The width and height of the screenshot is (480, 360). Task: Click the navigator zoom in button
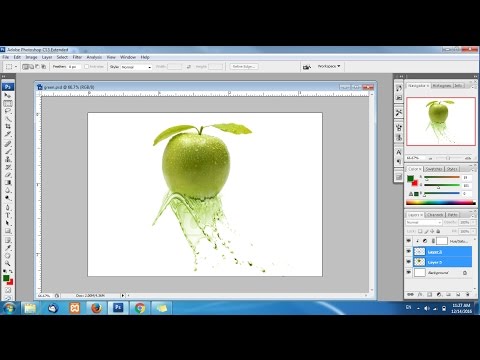(468, 158)
